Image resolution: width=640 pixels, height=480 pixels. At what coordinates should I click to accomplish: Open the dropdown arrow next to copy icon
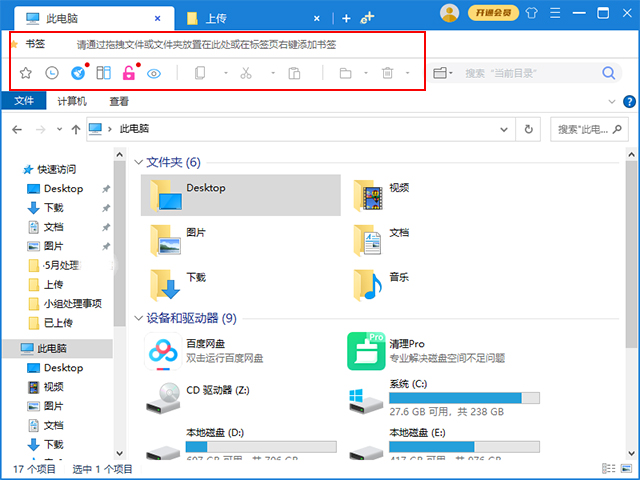coord(226,73)
